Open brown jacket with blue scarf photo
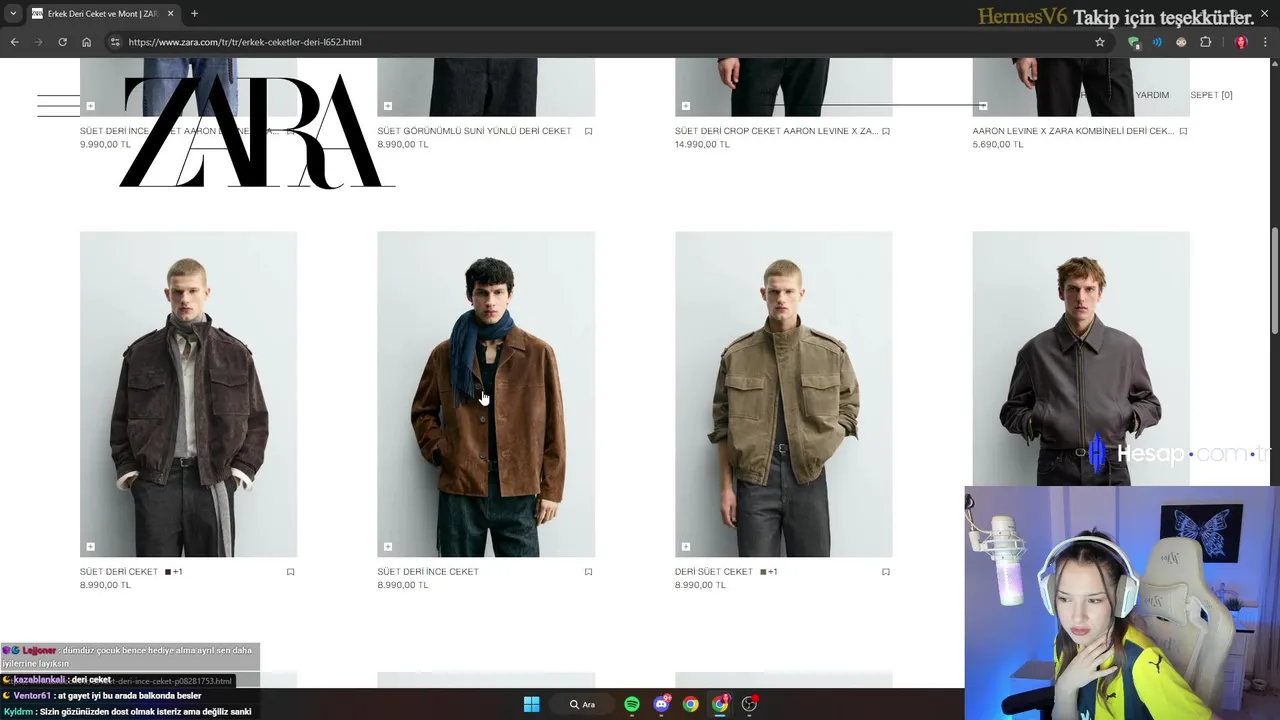 (x=486, y=394)
